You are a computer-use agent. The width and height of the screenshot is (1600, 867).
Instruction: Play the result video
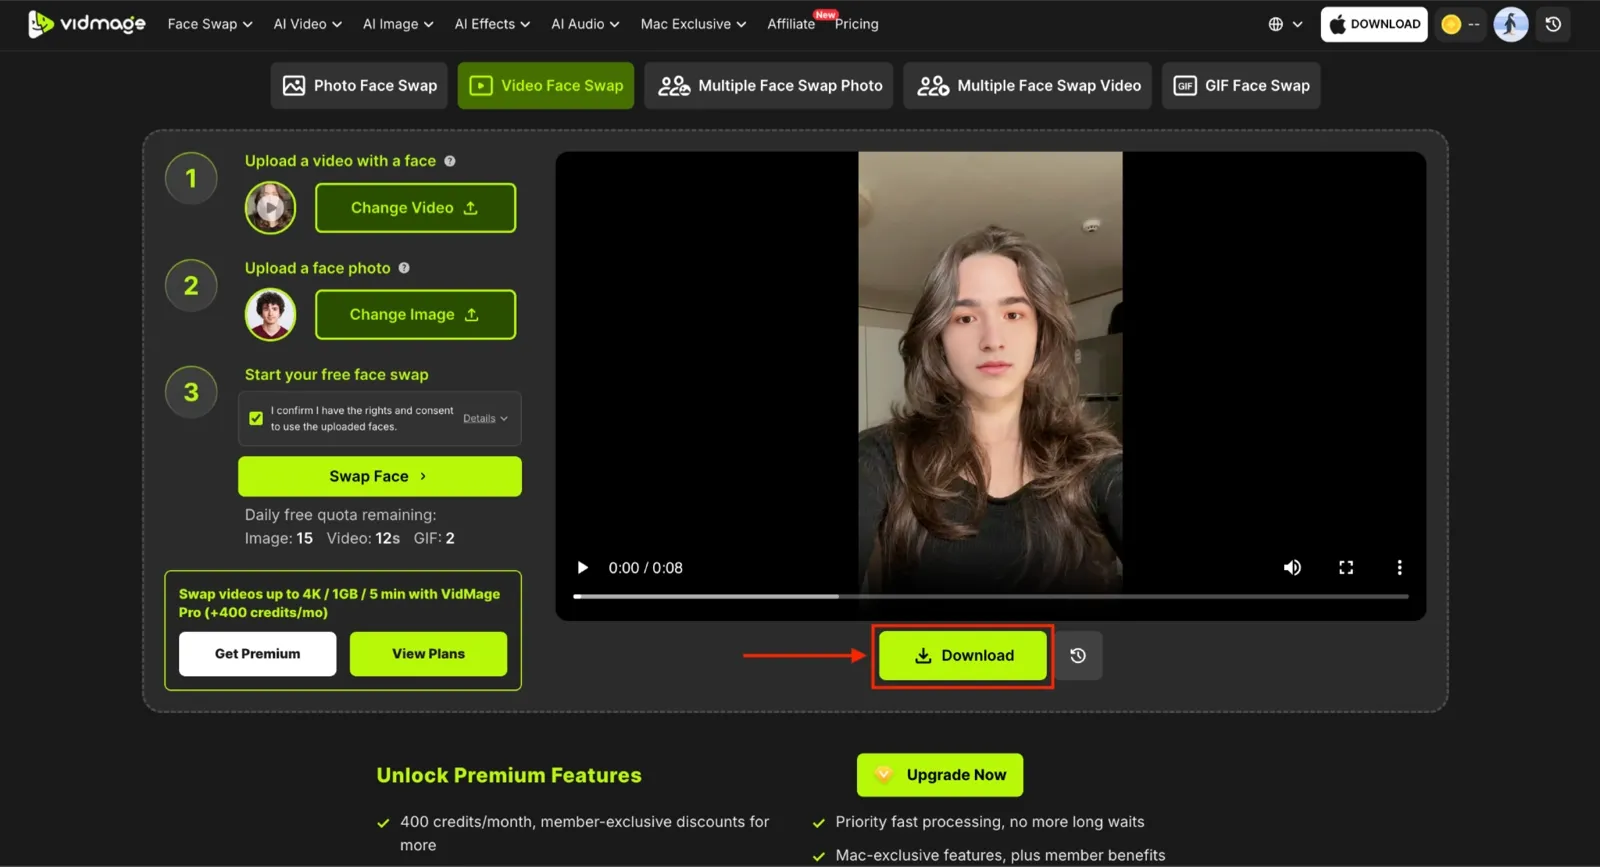(x=582, y=568)
